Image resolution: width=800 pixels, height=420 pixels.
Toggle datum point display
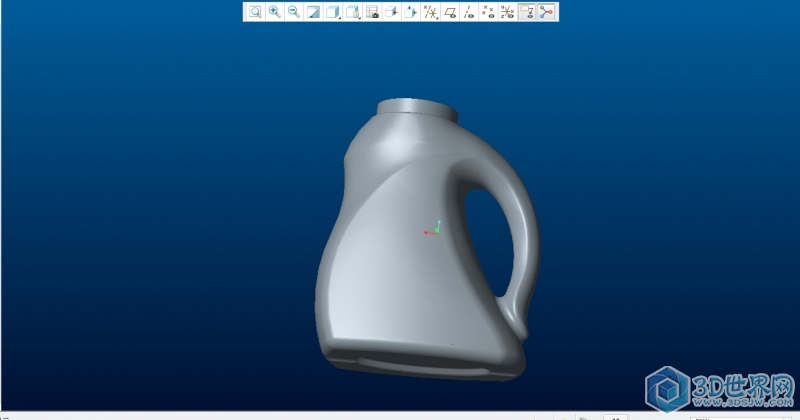point(488,12)
